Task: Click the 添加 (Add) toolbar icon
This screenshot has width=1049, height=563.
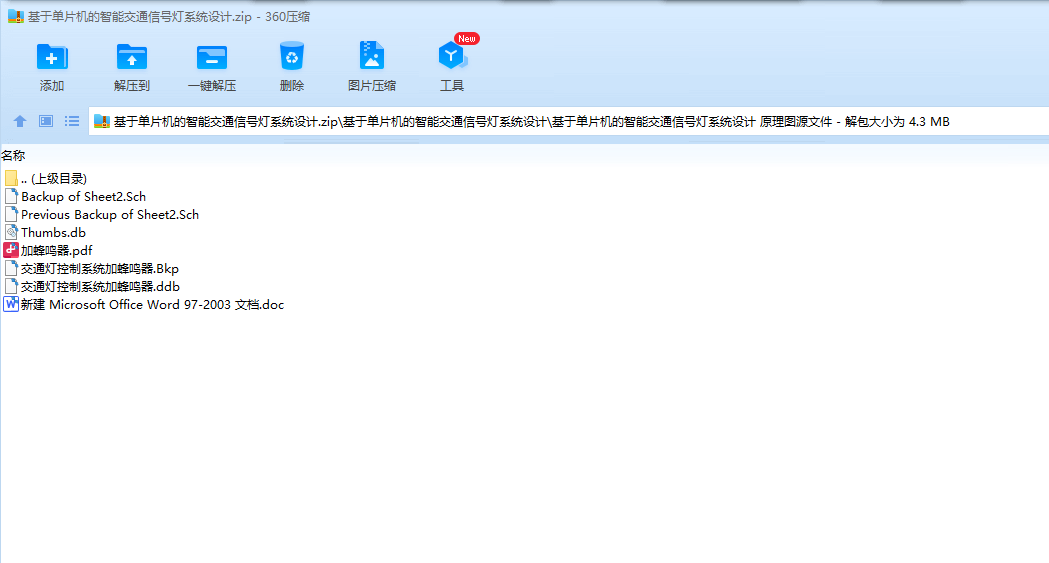Action: tap(52, 57)
